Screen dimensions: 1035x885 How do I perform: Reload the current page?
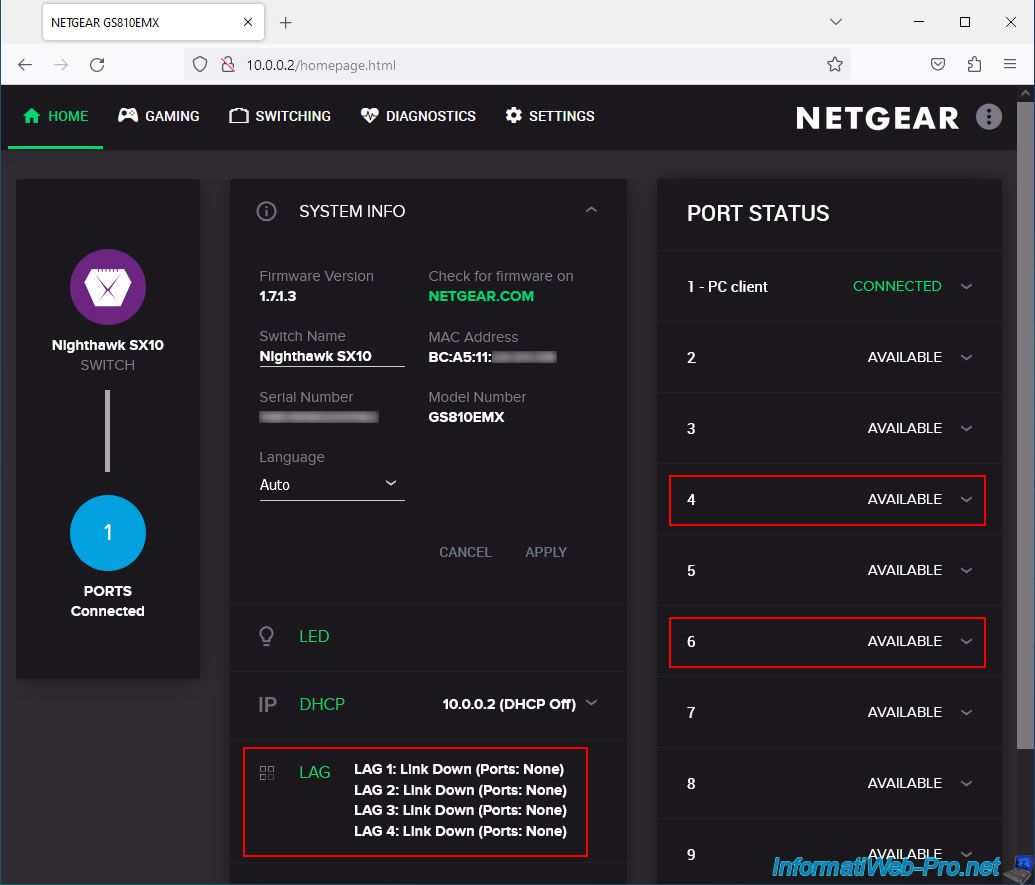[x=97, y=65]
